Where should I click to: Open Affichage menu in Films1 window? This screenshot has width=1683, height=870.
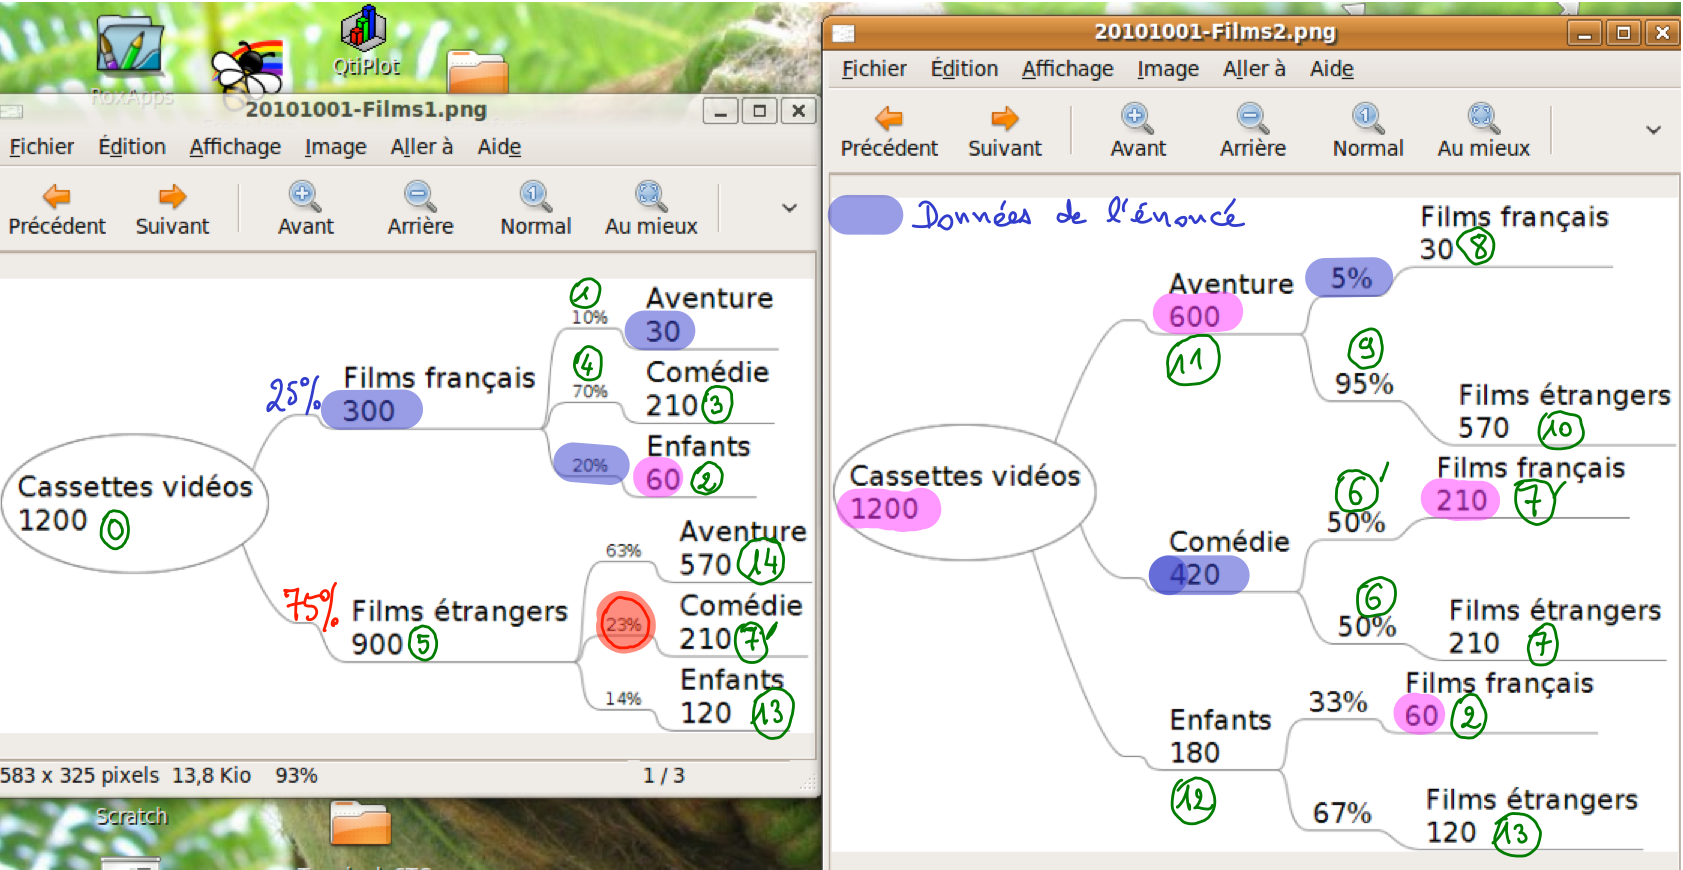[x=235, y=147]
